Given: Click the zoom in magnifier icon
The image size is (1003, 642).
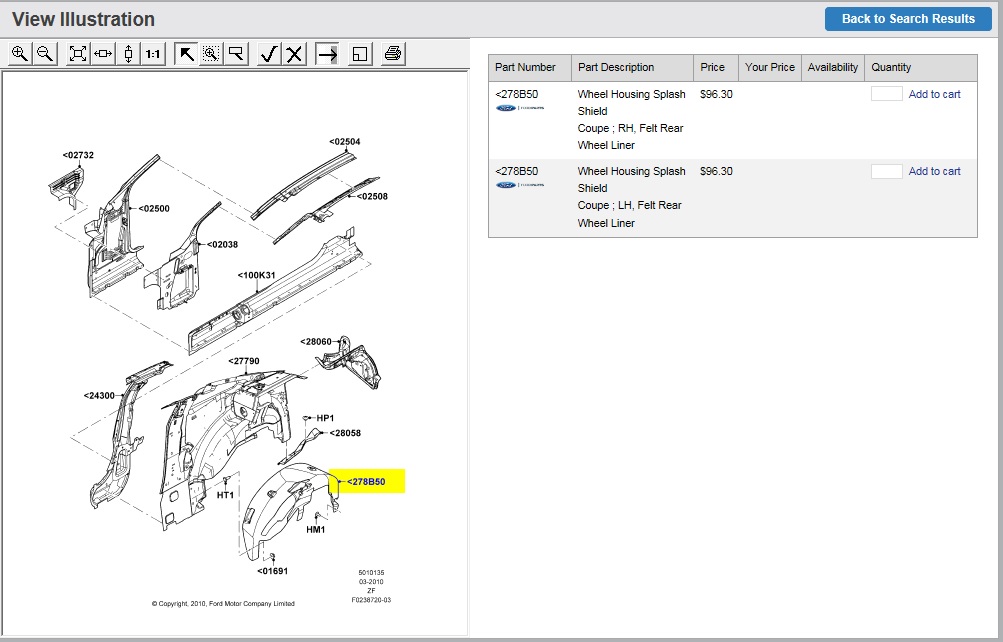Looking at the screenshot, I should [20, 54].
